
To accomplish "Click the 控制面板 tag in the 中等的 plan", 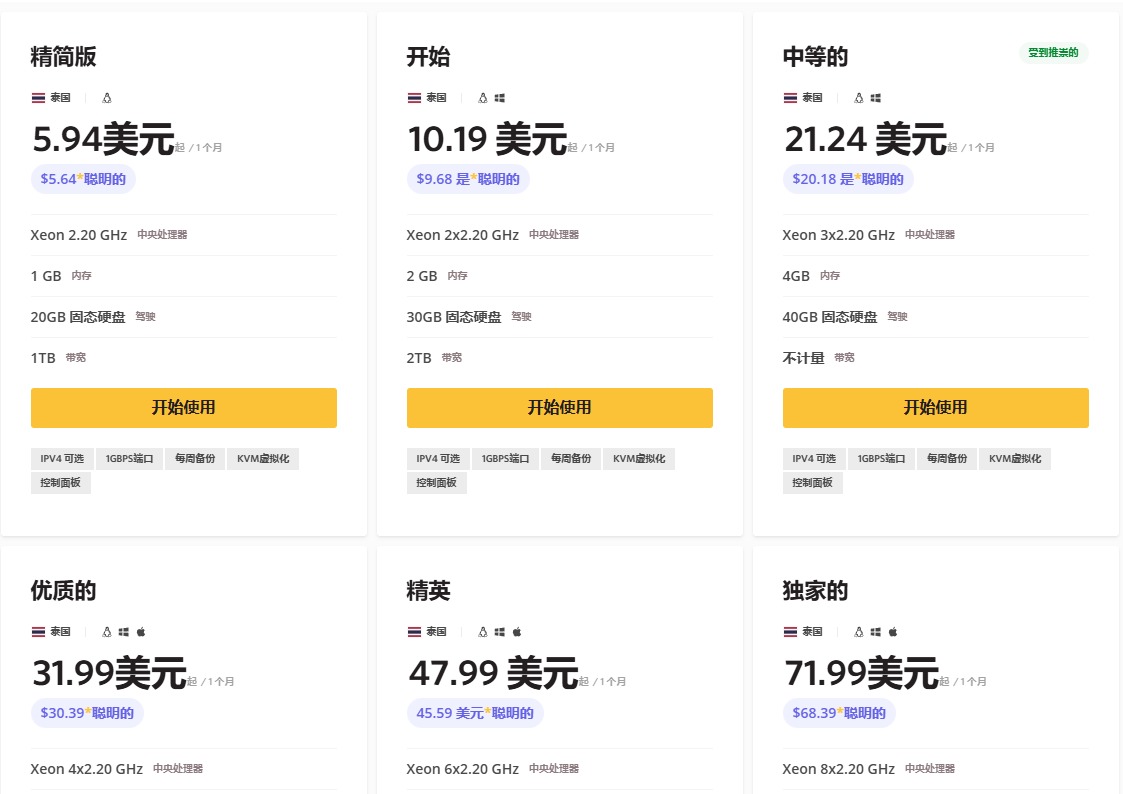I will pyautogui.click(x=812, y=483).
